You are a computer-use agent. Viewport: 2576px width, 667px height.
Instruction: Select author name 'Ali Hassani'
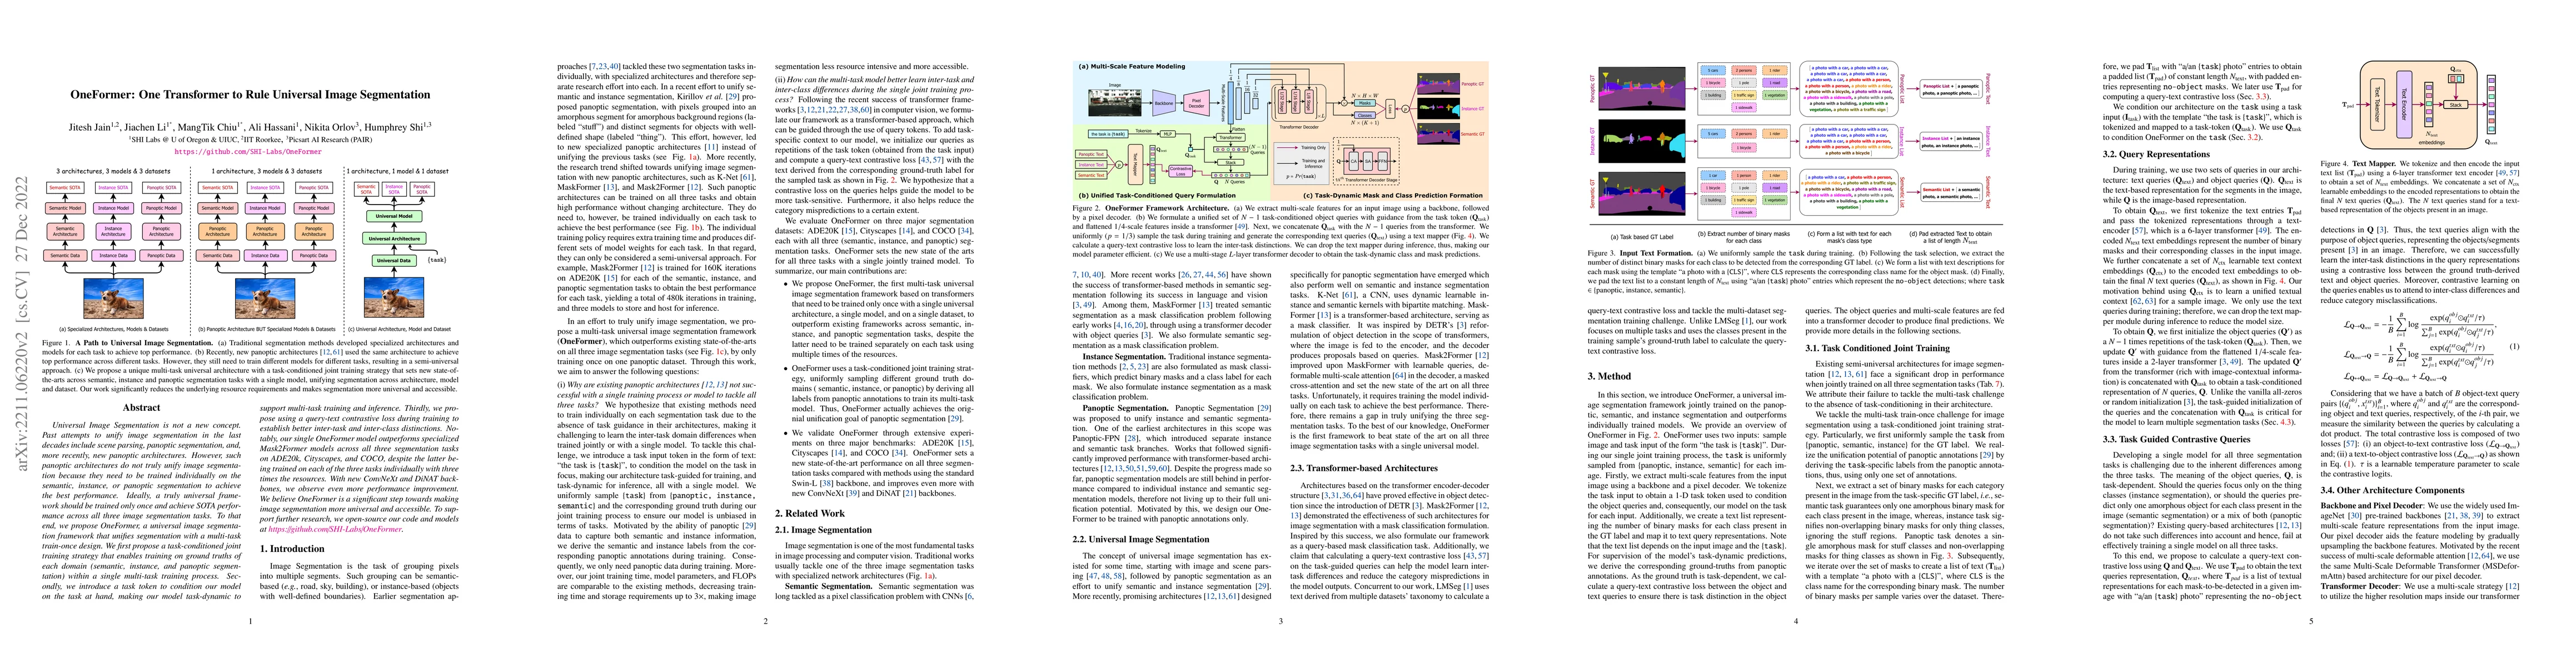[273, 128]
